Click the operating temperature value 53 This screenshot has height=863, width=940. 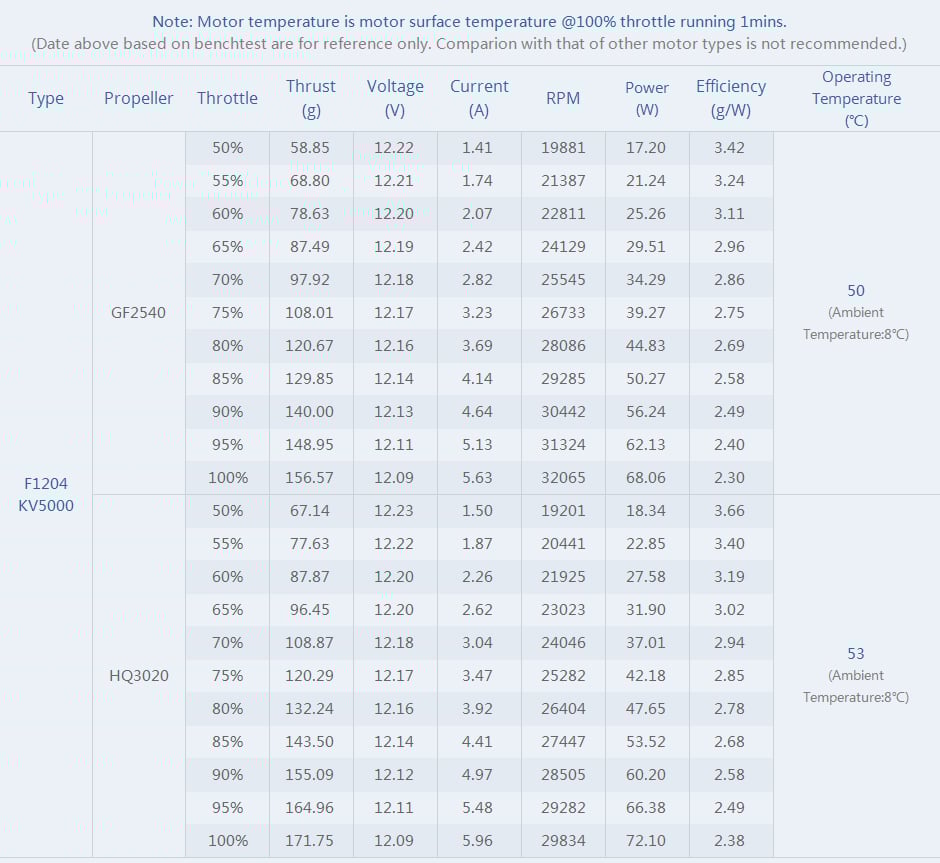point(856,654)
